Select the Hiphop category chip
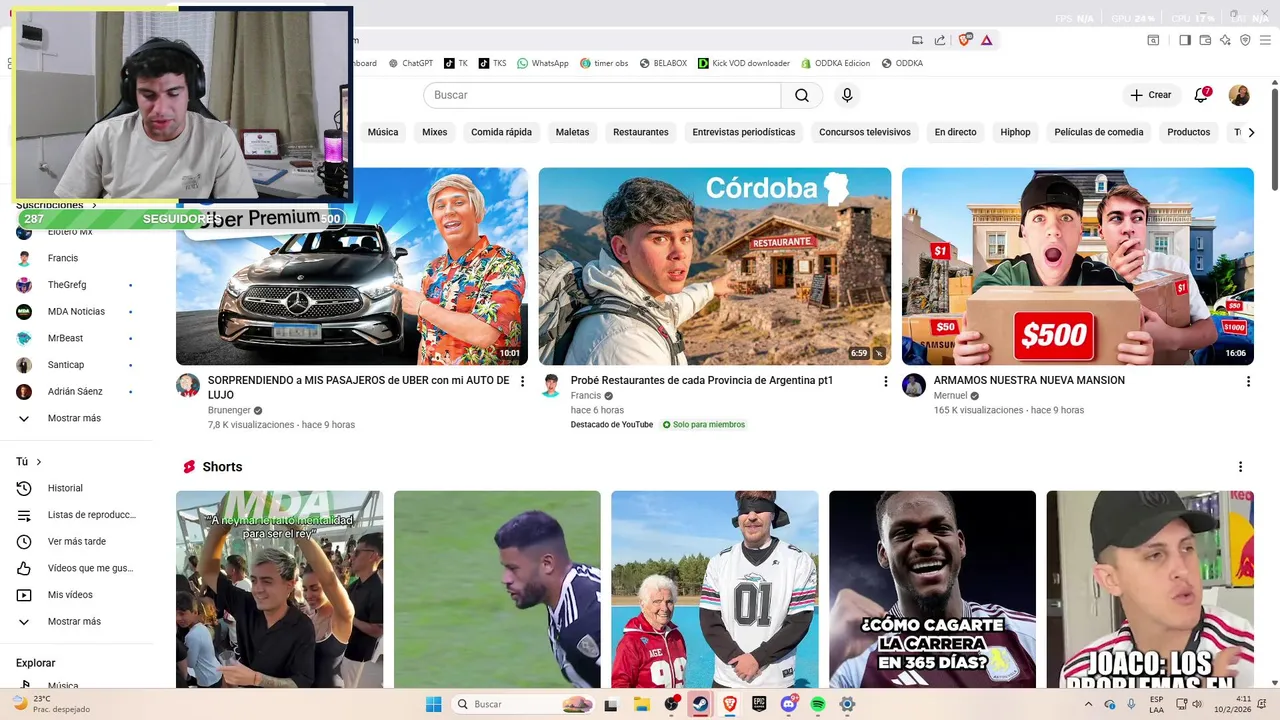The height and width of the screenshot is (720, 1280). tap(1015, 132)
